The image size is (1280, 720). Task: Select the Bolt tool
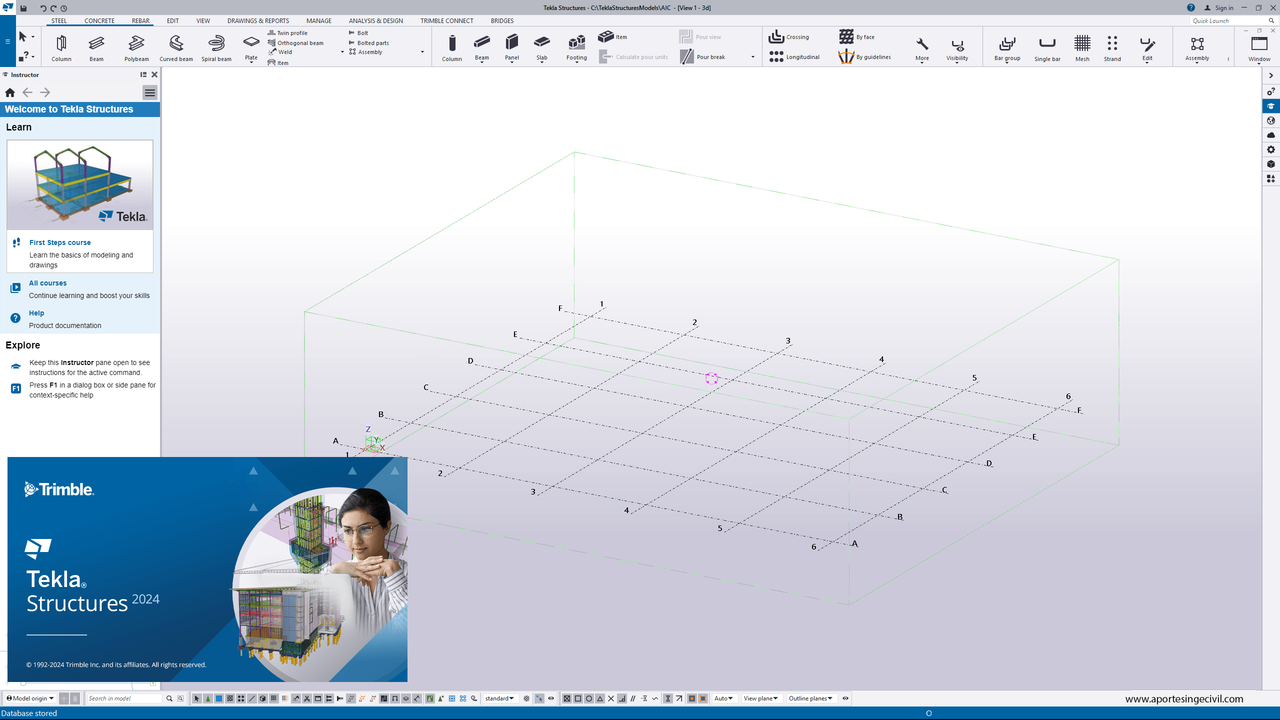click(x=358, y=33)
